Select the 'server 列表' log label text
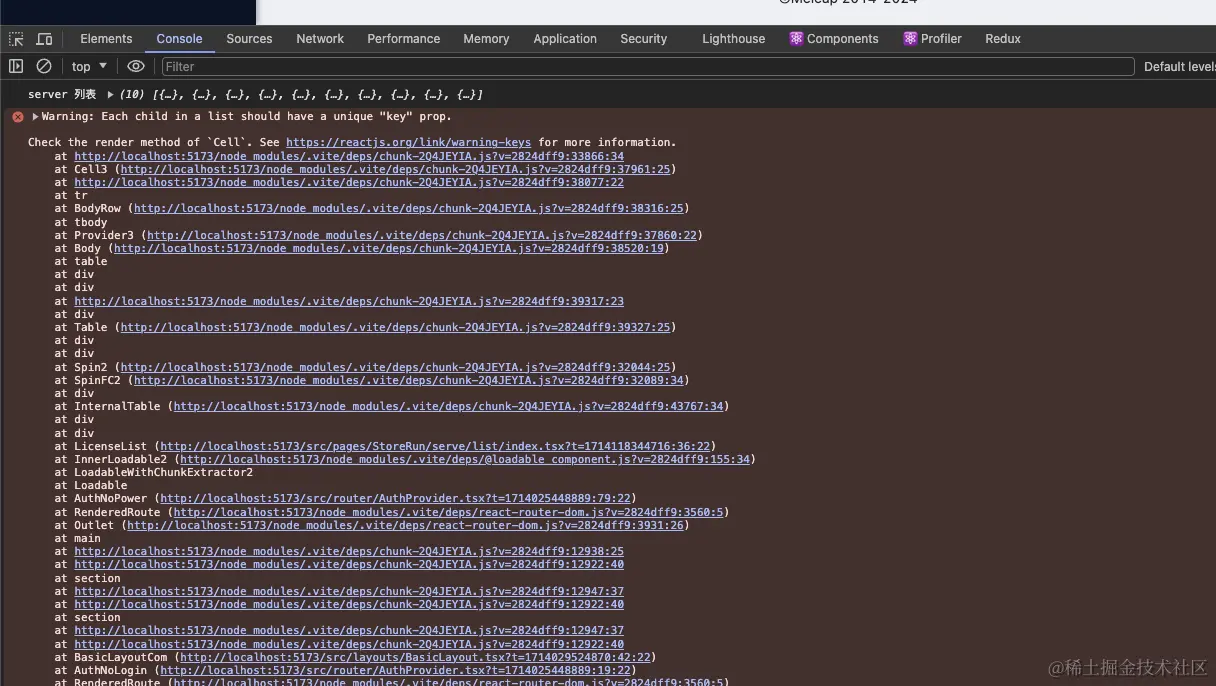Image resolution: width=1216 pixels, height=686 pixels. pos(62,95)
